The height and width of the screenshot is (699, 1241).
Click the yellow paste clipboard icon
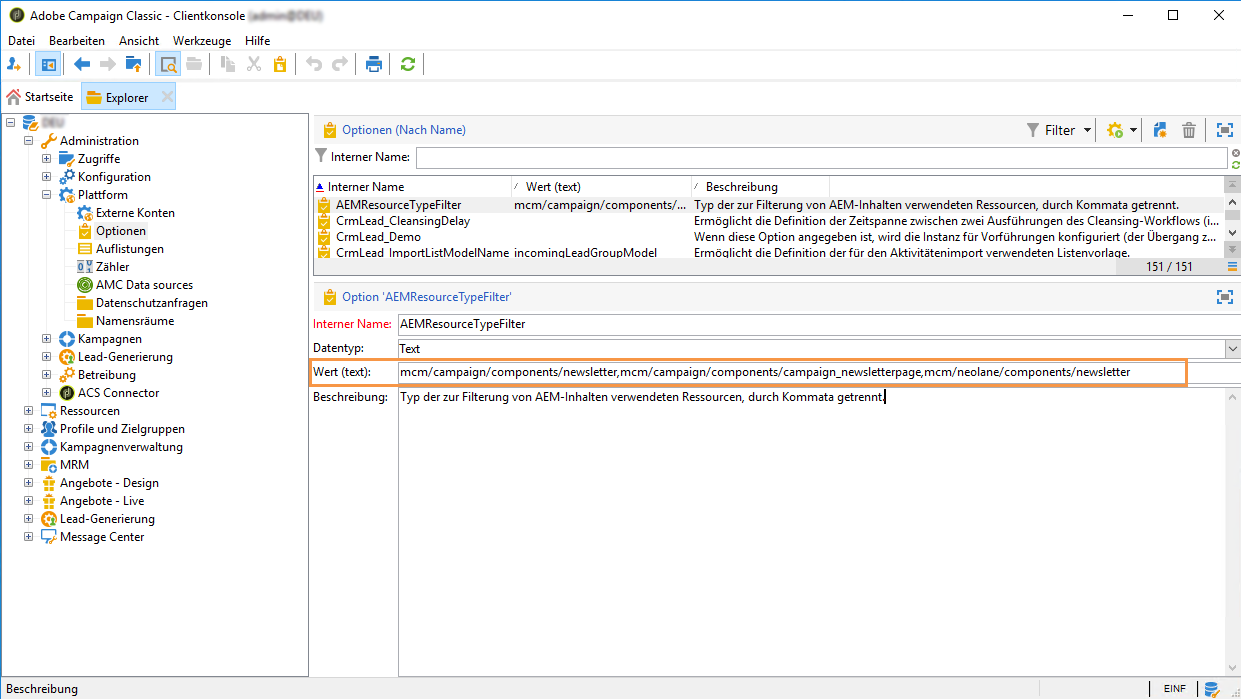point(280,64)
